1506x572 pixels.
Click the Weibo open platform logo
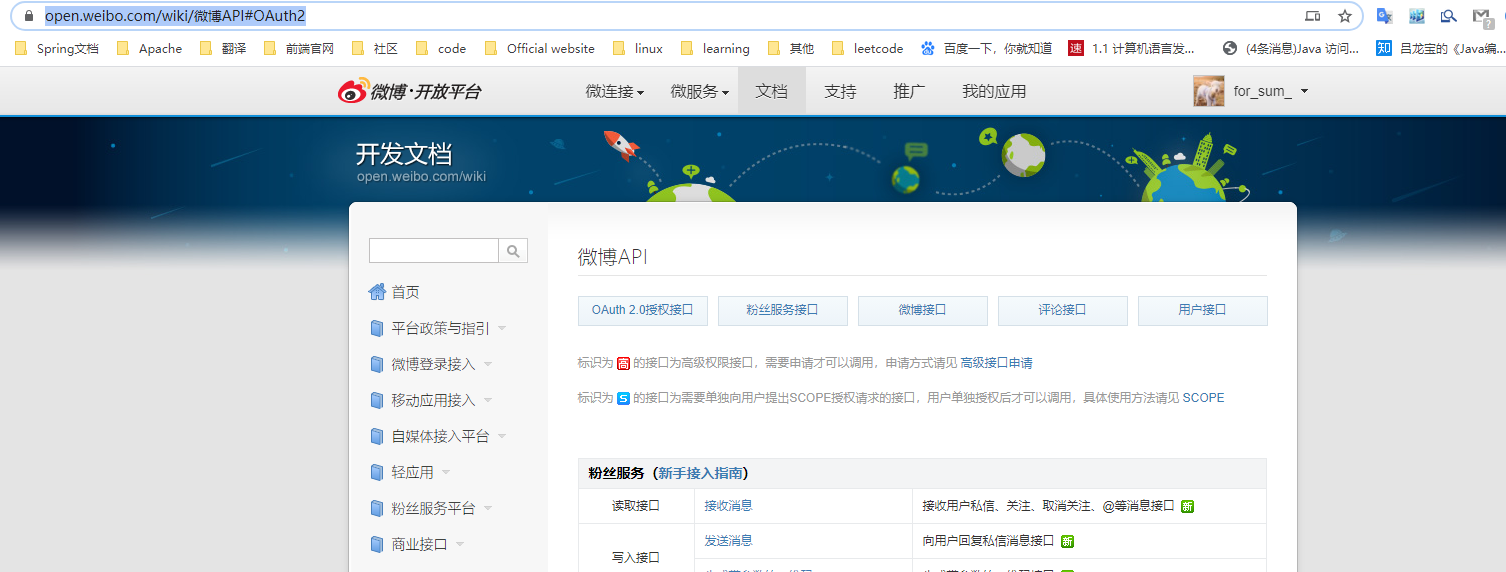point(409,91)
